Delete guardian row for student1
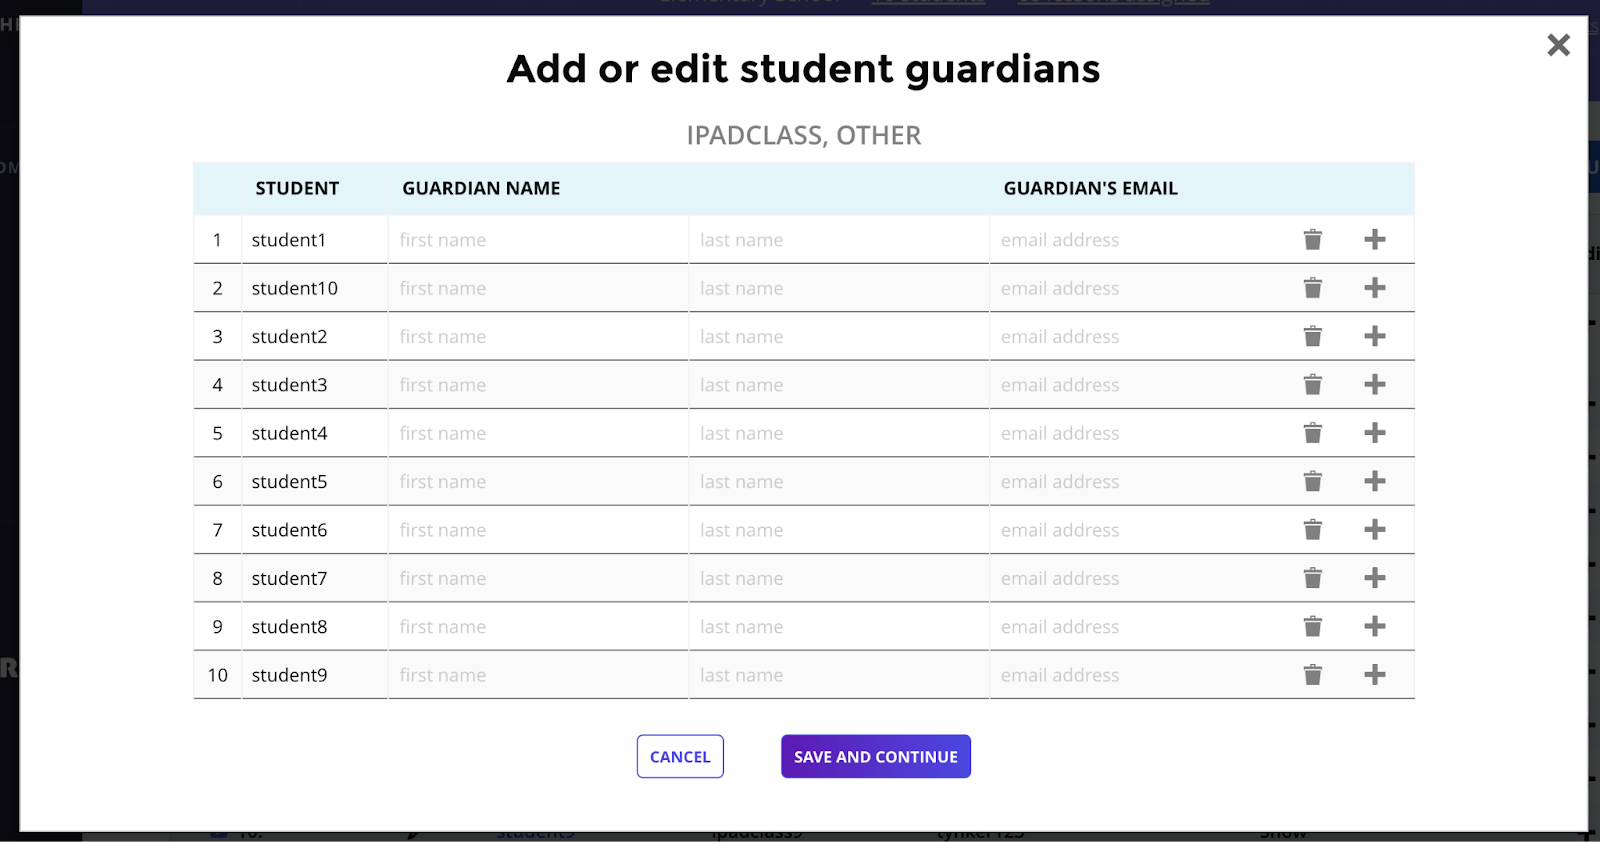Image resolution: width=1600 pixels, height=842 pixels. (1312, 240)
